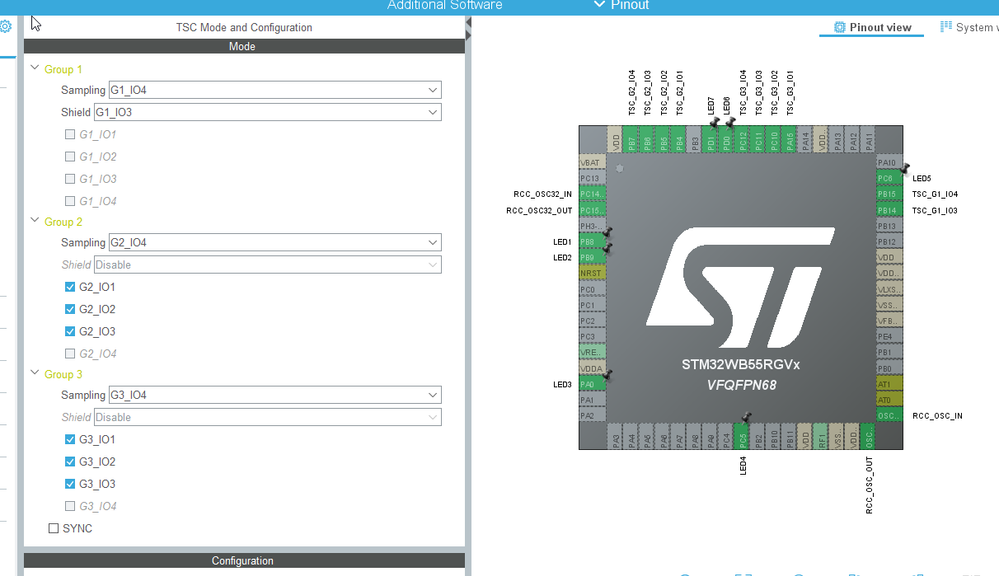
Task: Open the Group 2 Shield dropdown
Action: [268, 264]
